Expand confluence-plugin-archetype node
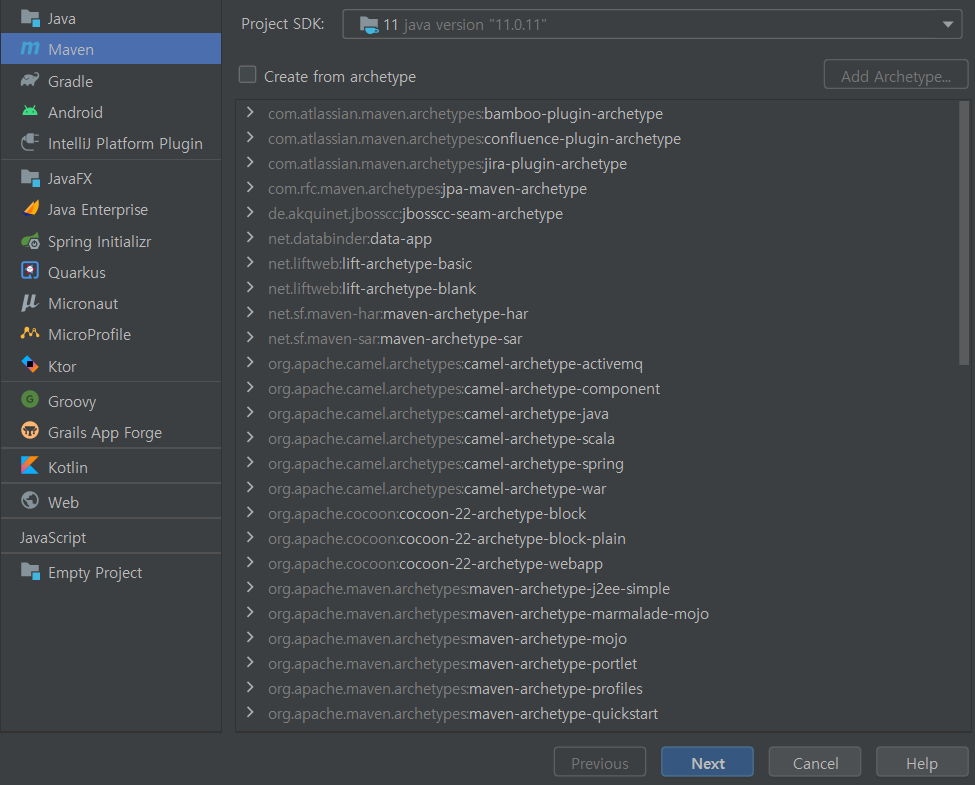The height and width of the screenshot is (785, 975). [x=250, y=137]
